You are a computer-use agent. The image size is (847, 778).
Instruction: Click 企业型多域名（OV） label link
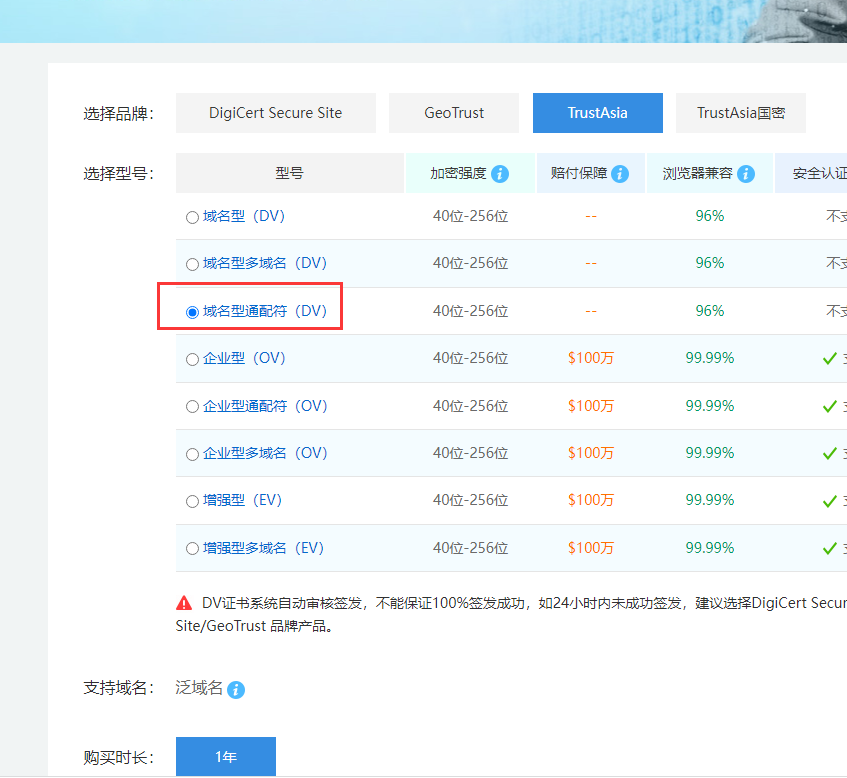click(265, 453)
